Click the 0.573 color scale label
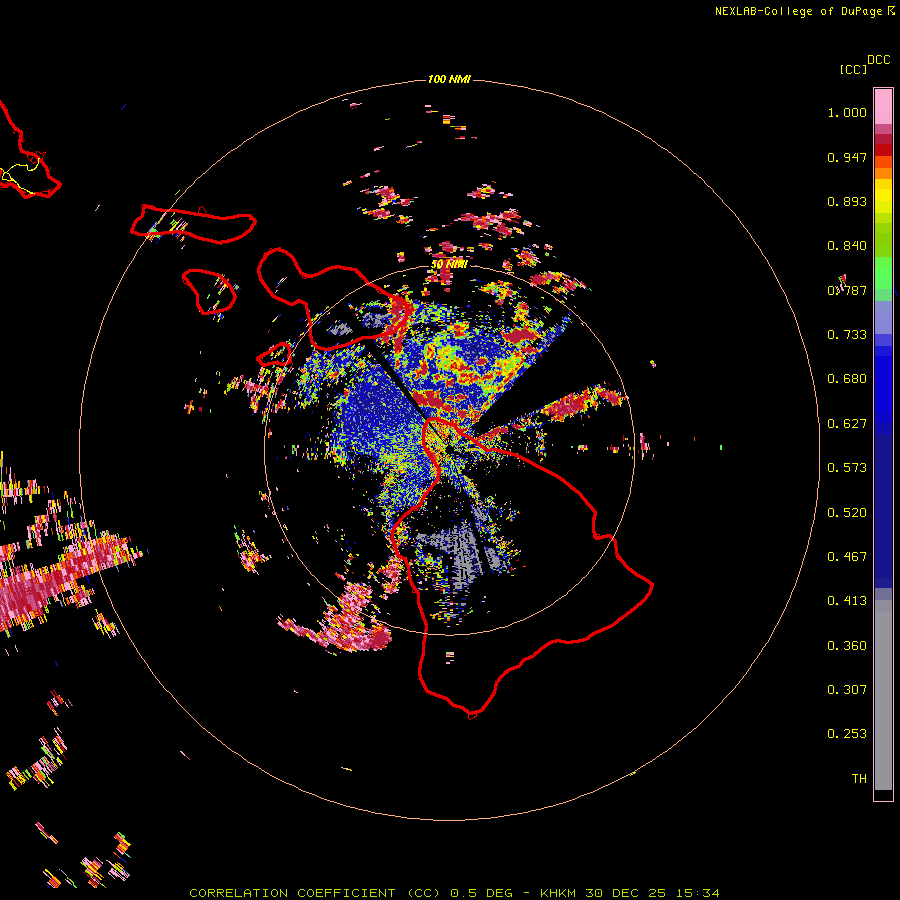Image resolution: width=900 pixels, height=900 pixels. tap(847, 468)
